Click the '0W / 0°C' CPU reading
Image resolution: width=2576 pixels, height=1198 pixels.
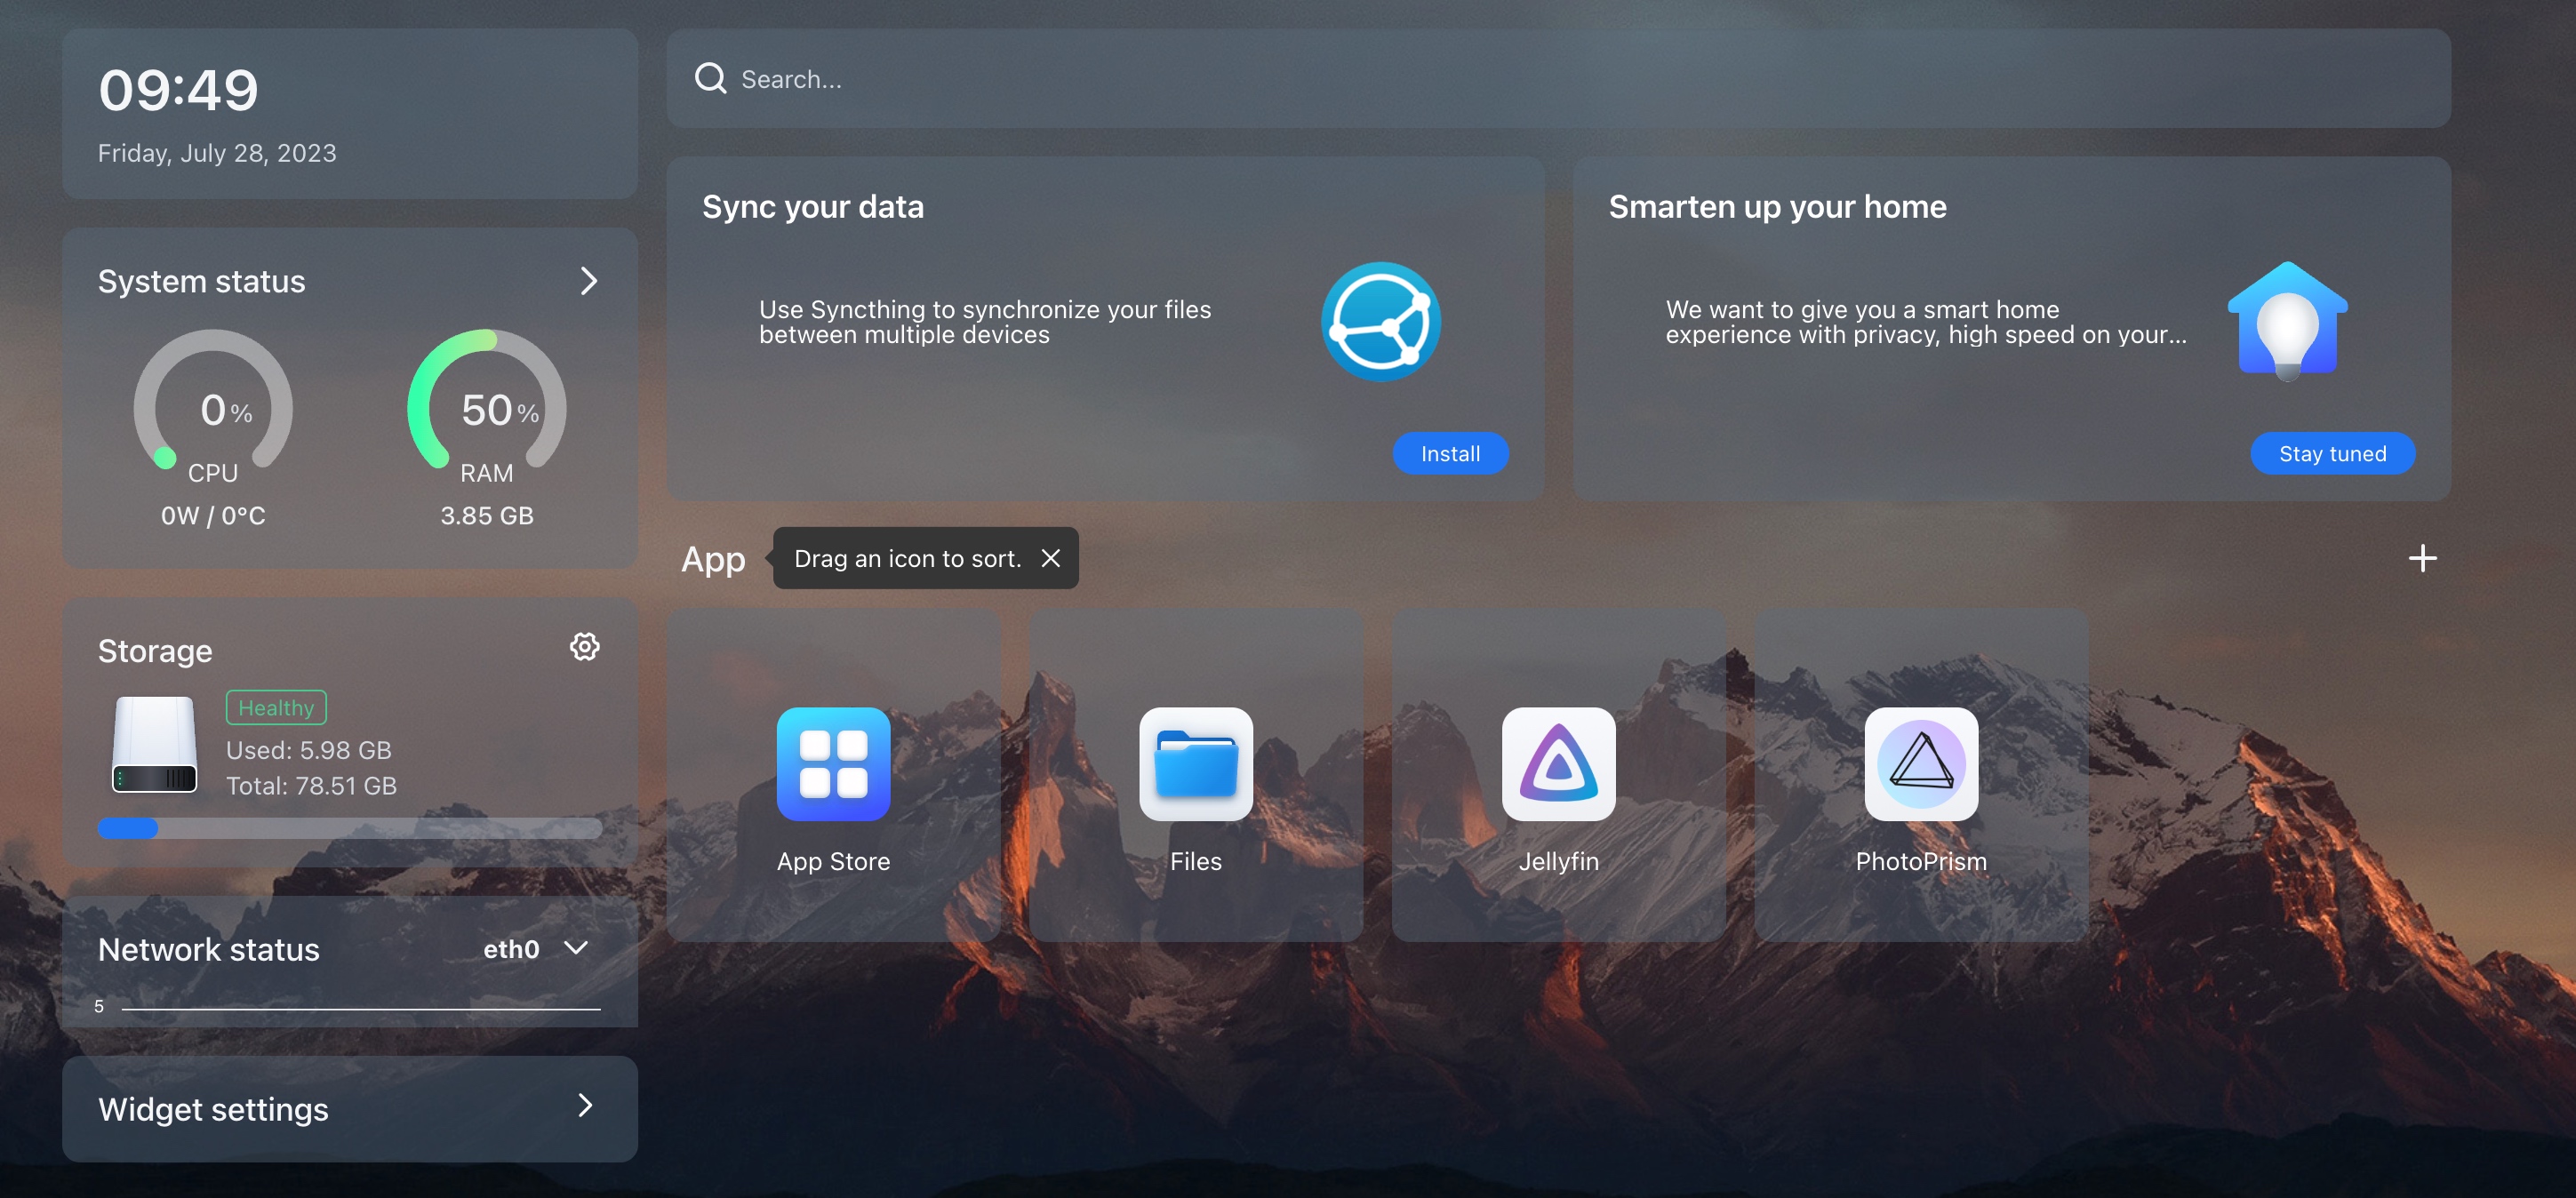[x=213, y=516]
